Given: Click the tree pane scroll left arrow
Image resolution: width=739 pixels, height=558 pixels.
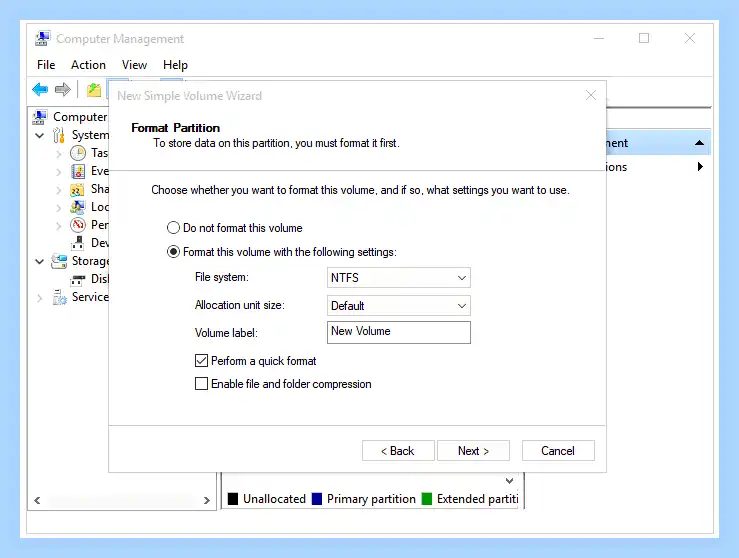Looking at the screenshot, I should pos(37,501).
